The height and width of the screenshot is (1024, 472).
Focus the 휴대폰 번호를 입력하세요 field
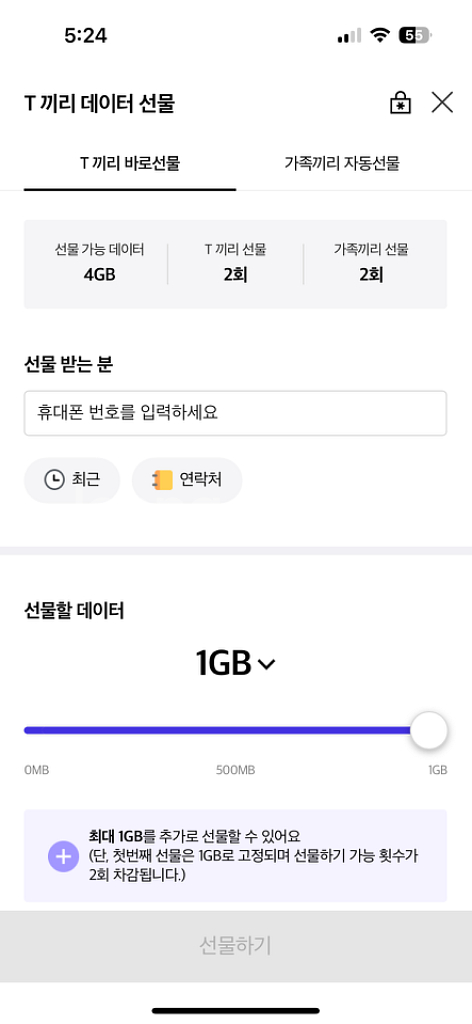(x=236, y=413)
